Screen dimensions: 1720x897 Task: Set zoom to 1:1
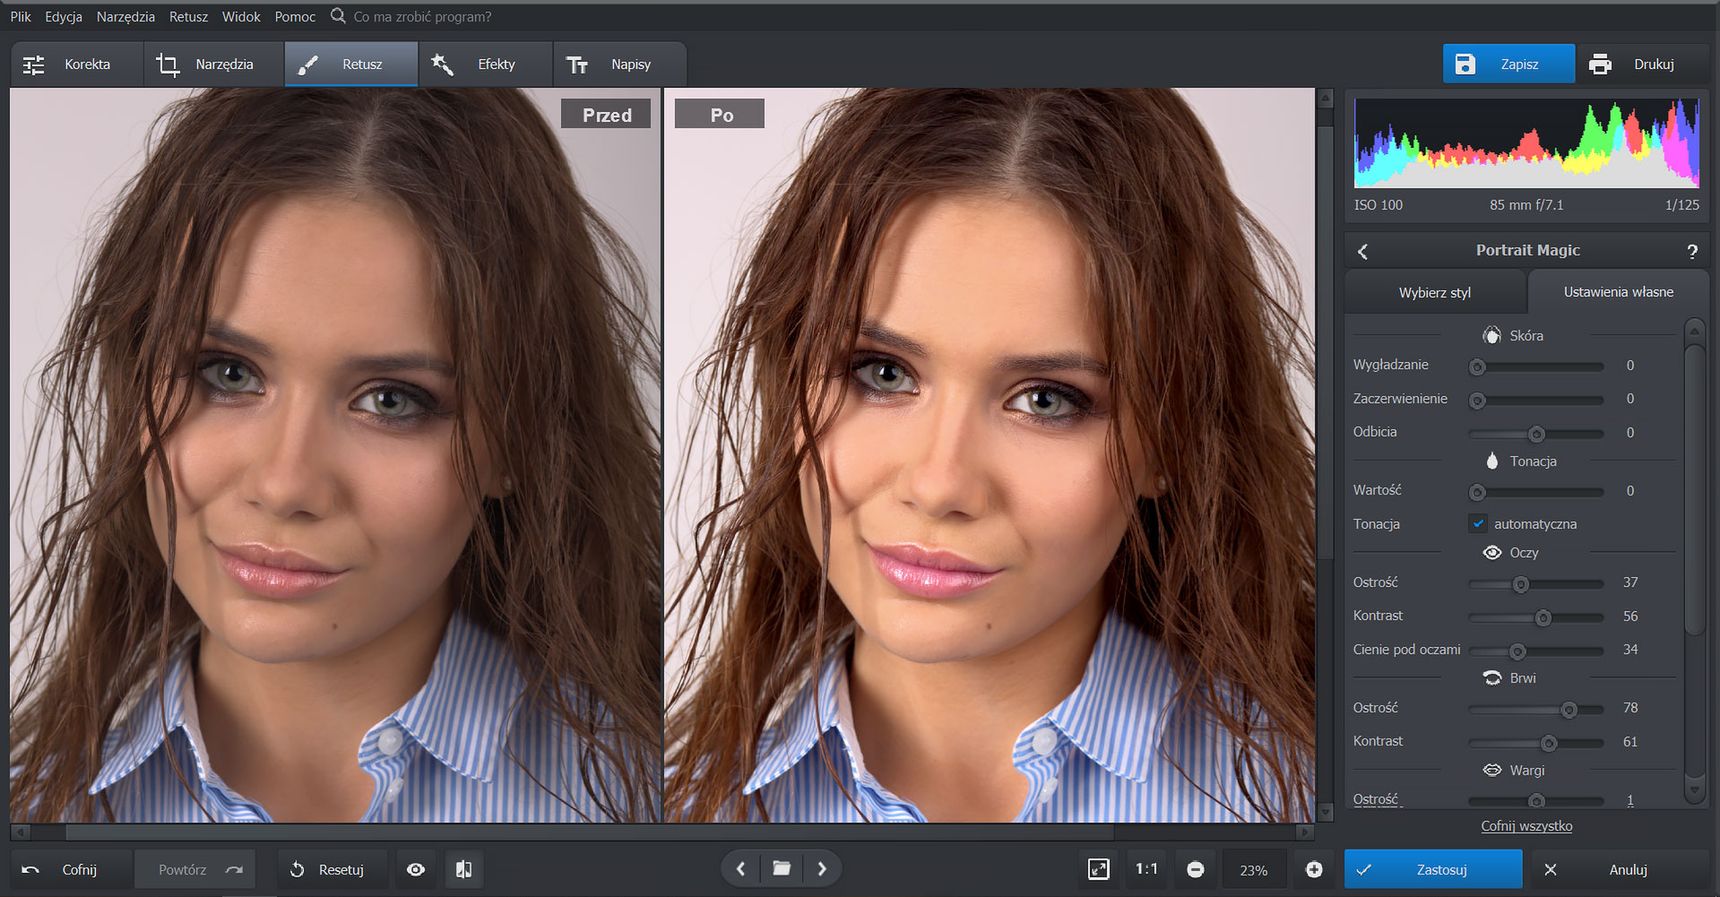tap(1147, 870)
